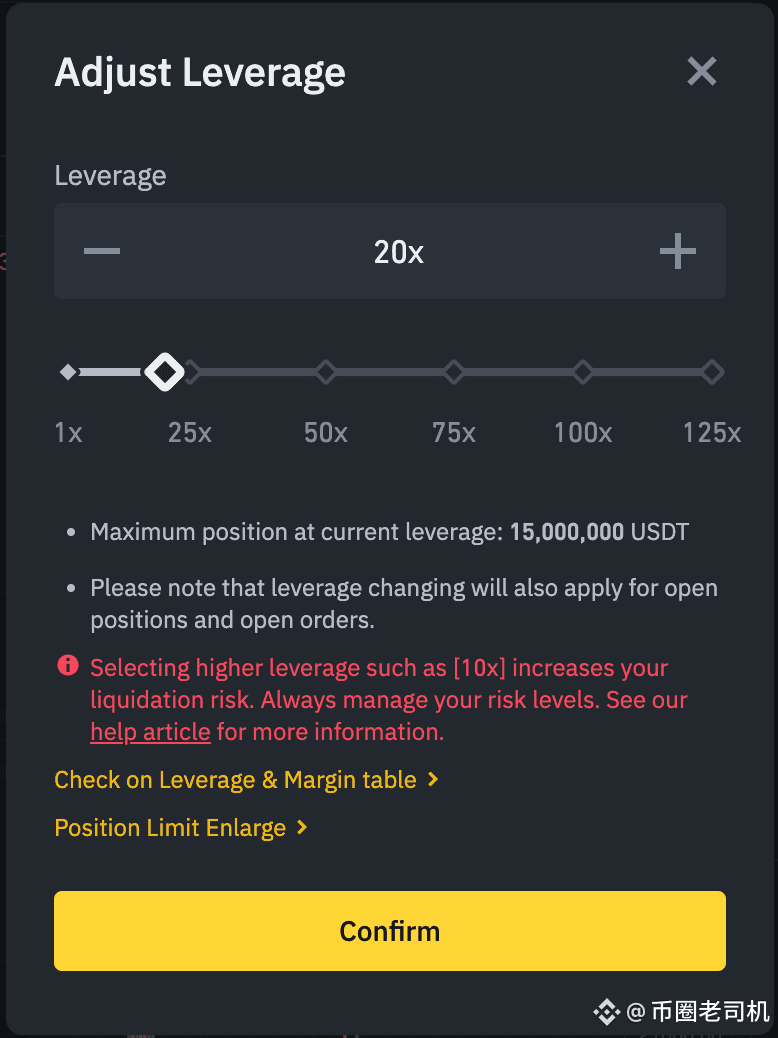Click the 20x leverage value field
Image resolution: width=778 pixels, height=1038 pixels.
click(x=398, y=252)
